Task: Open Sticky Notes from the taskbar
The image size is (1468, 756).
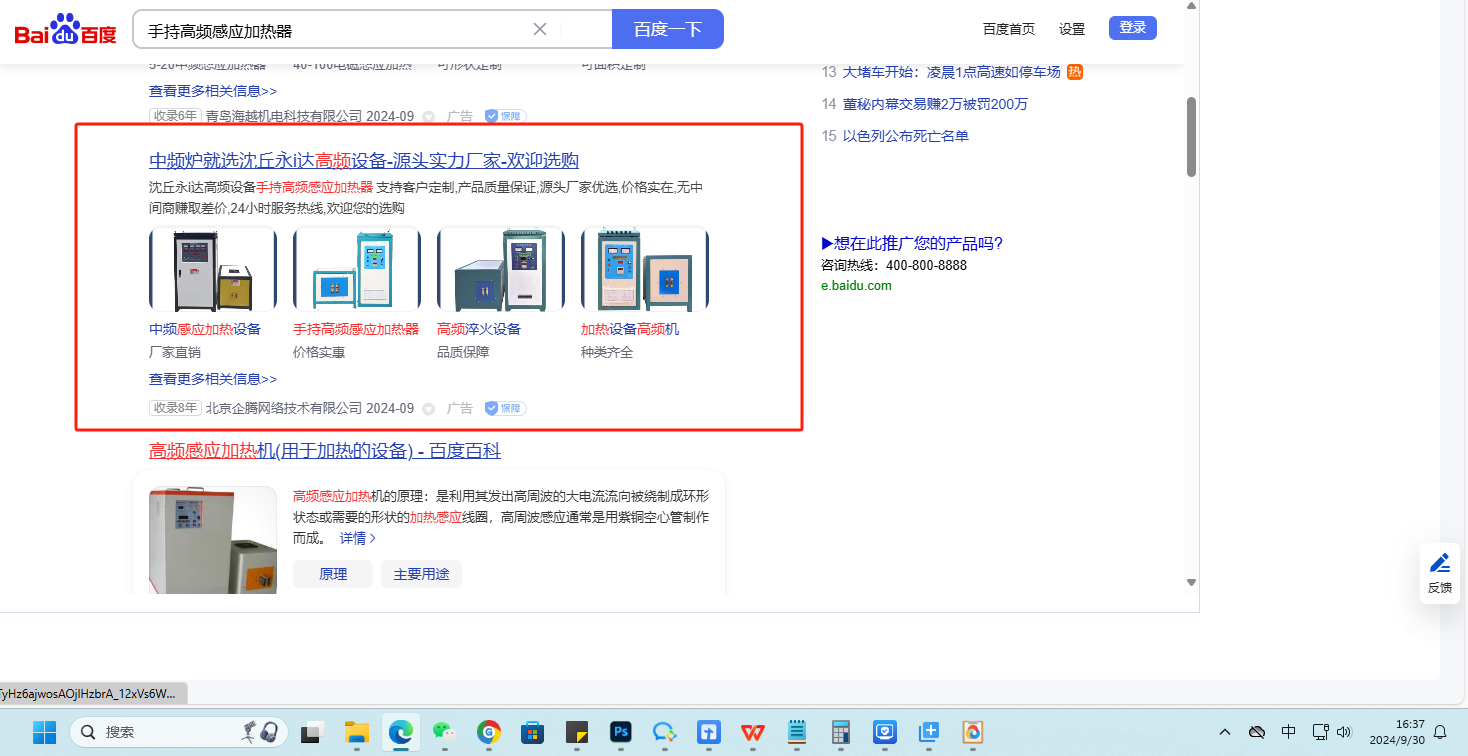Action: (577, 732)
